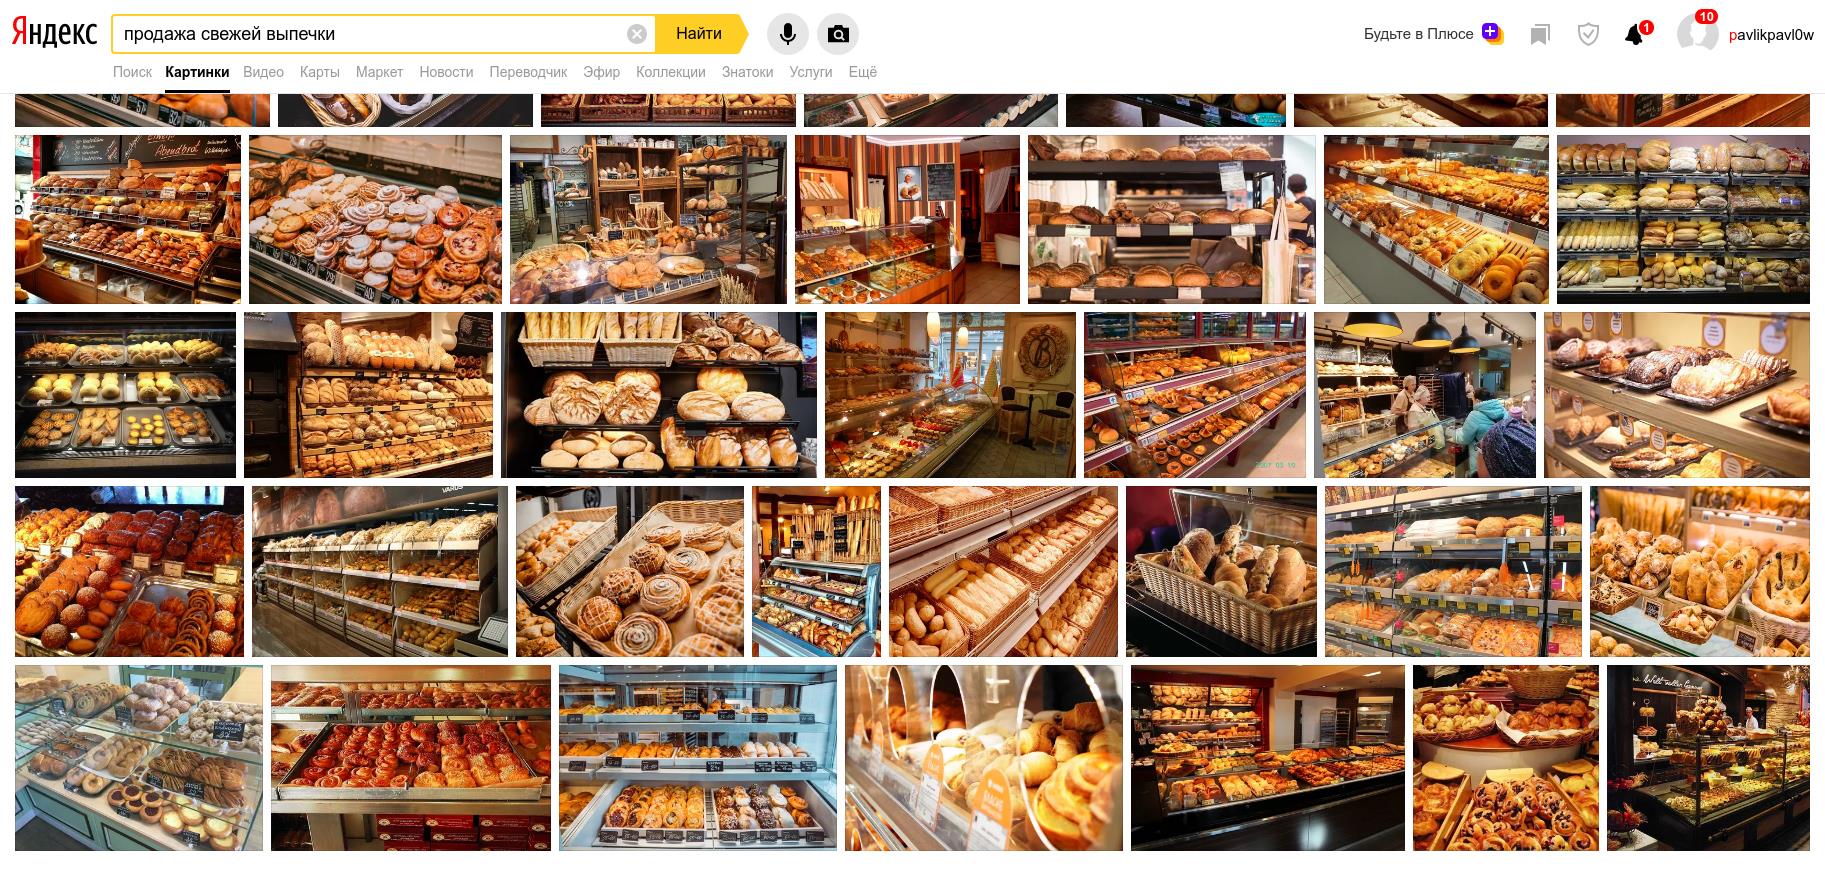
Task: Clear the search query with X icon
Action: click(x=637, y=34)
